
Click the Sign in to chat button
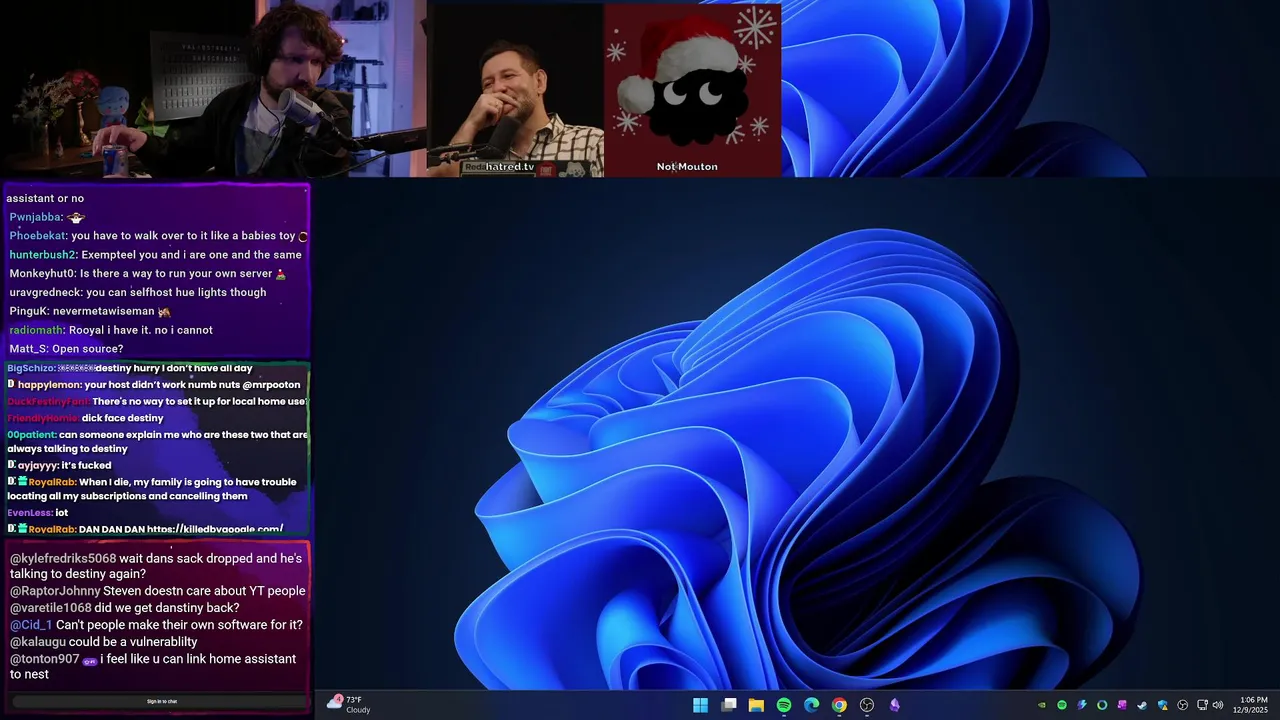coord(162,702)
